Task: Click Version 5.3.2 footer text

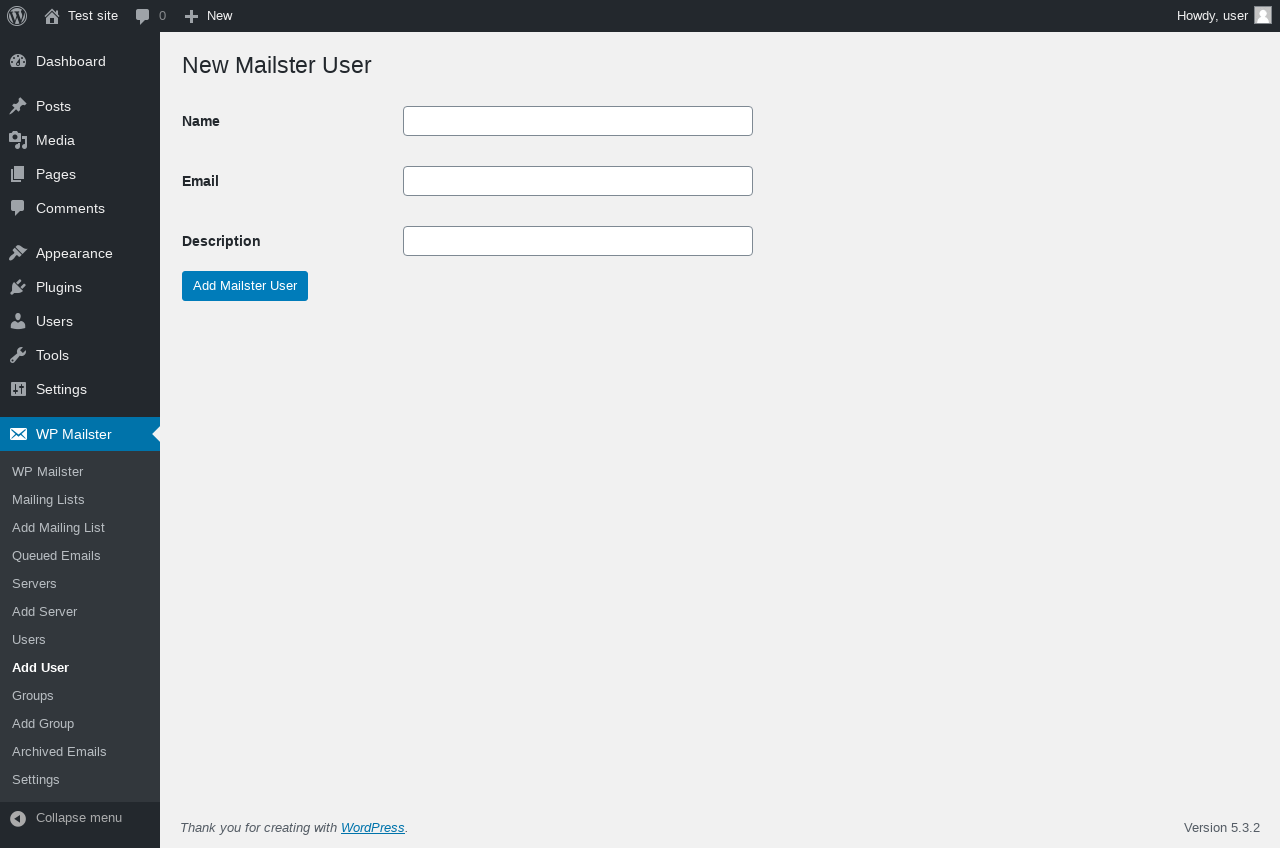Action: pyautogui.click(x=1222, y=828)
